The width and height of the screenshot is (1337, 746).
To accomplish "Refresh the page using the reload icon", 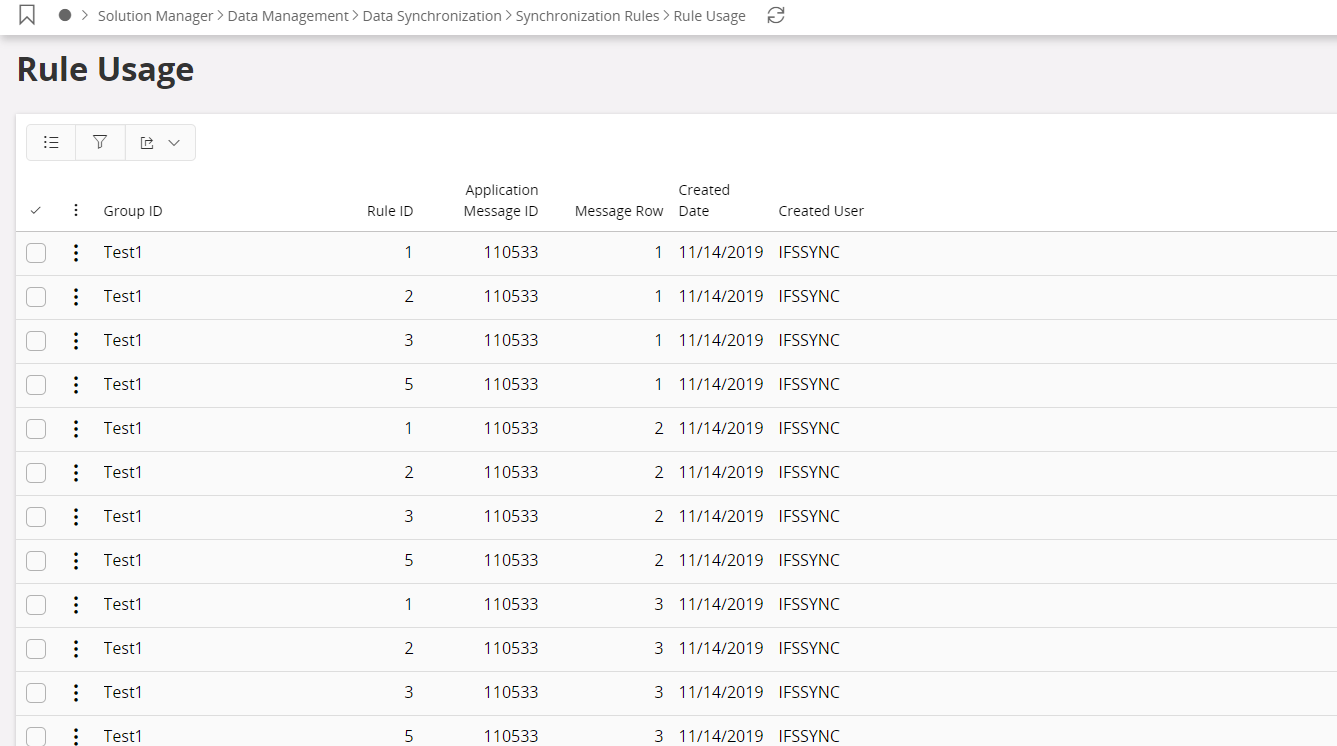I will [775, 16].
